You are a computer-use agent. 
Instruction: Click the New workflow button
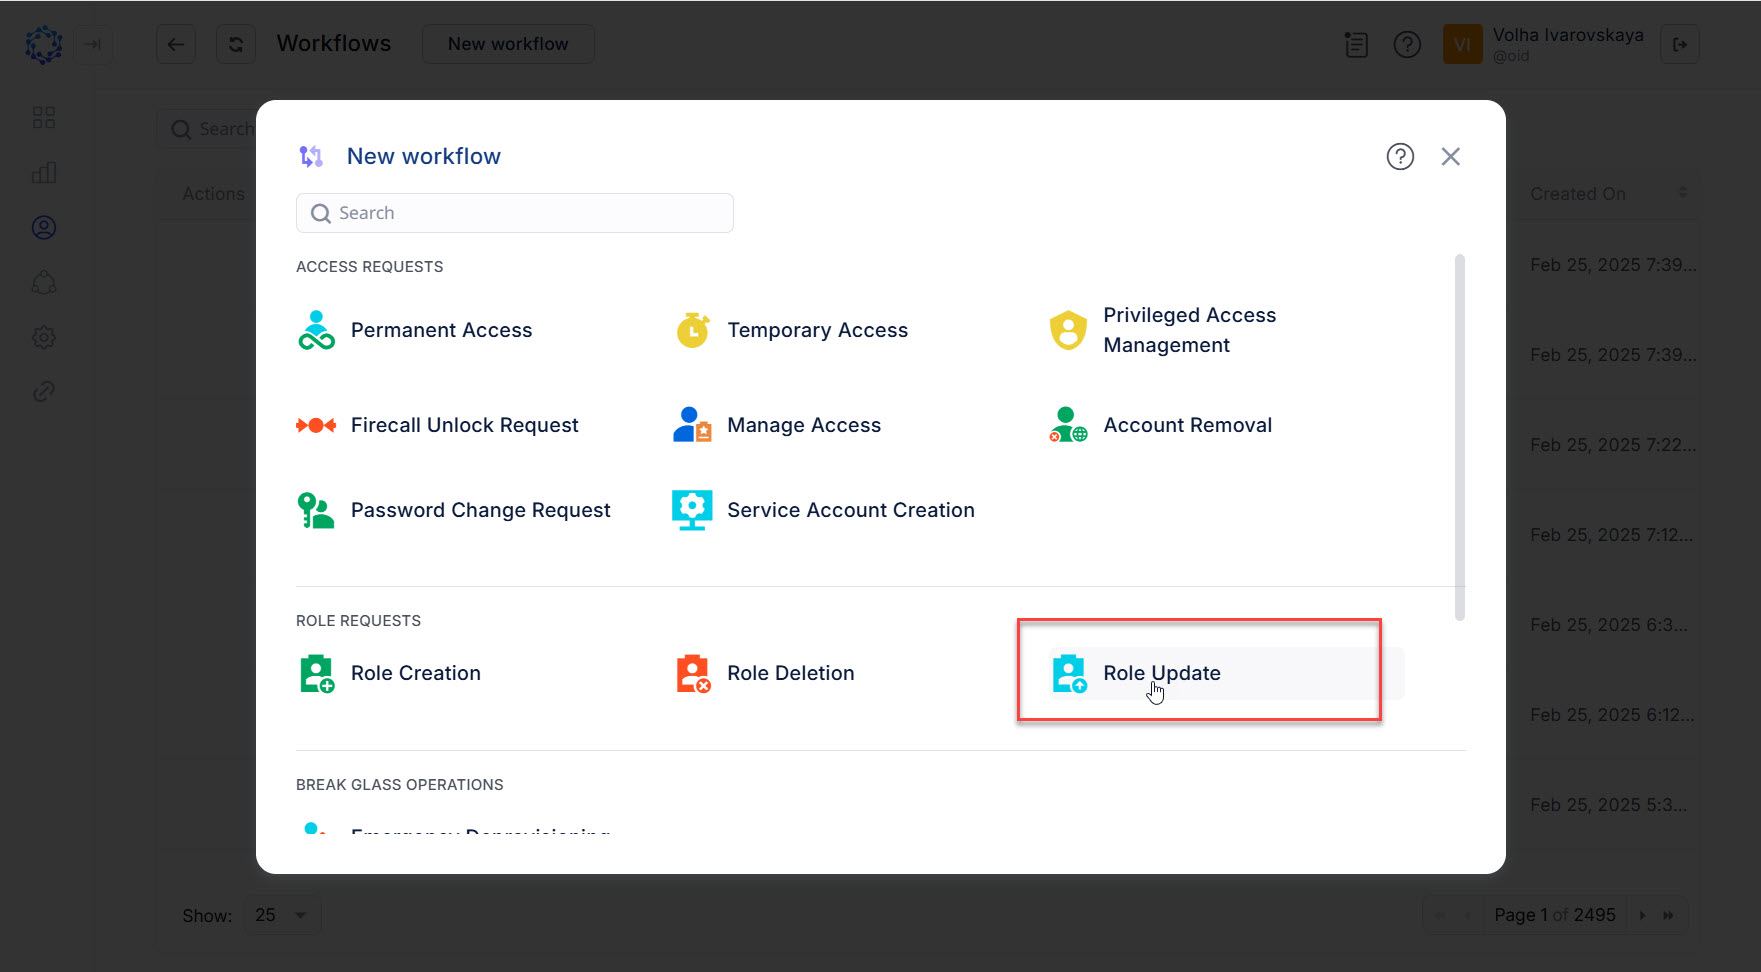point(508,44)
